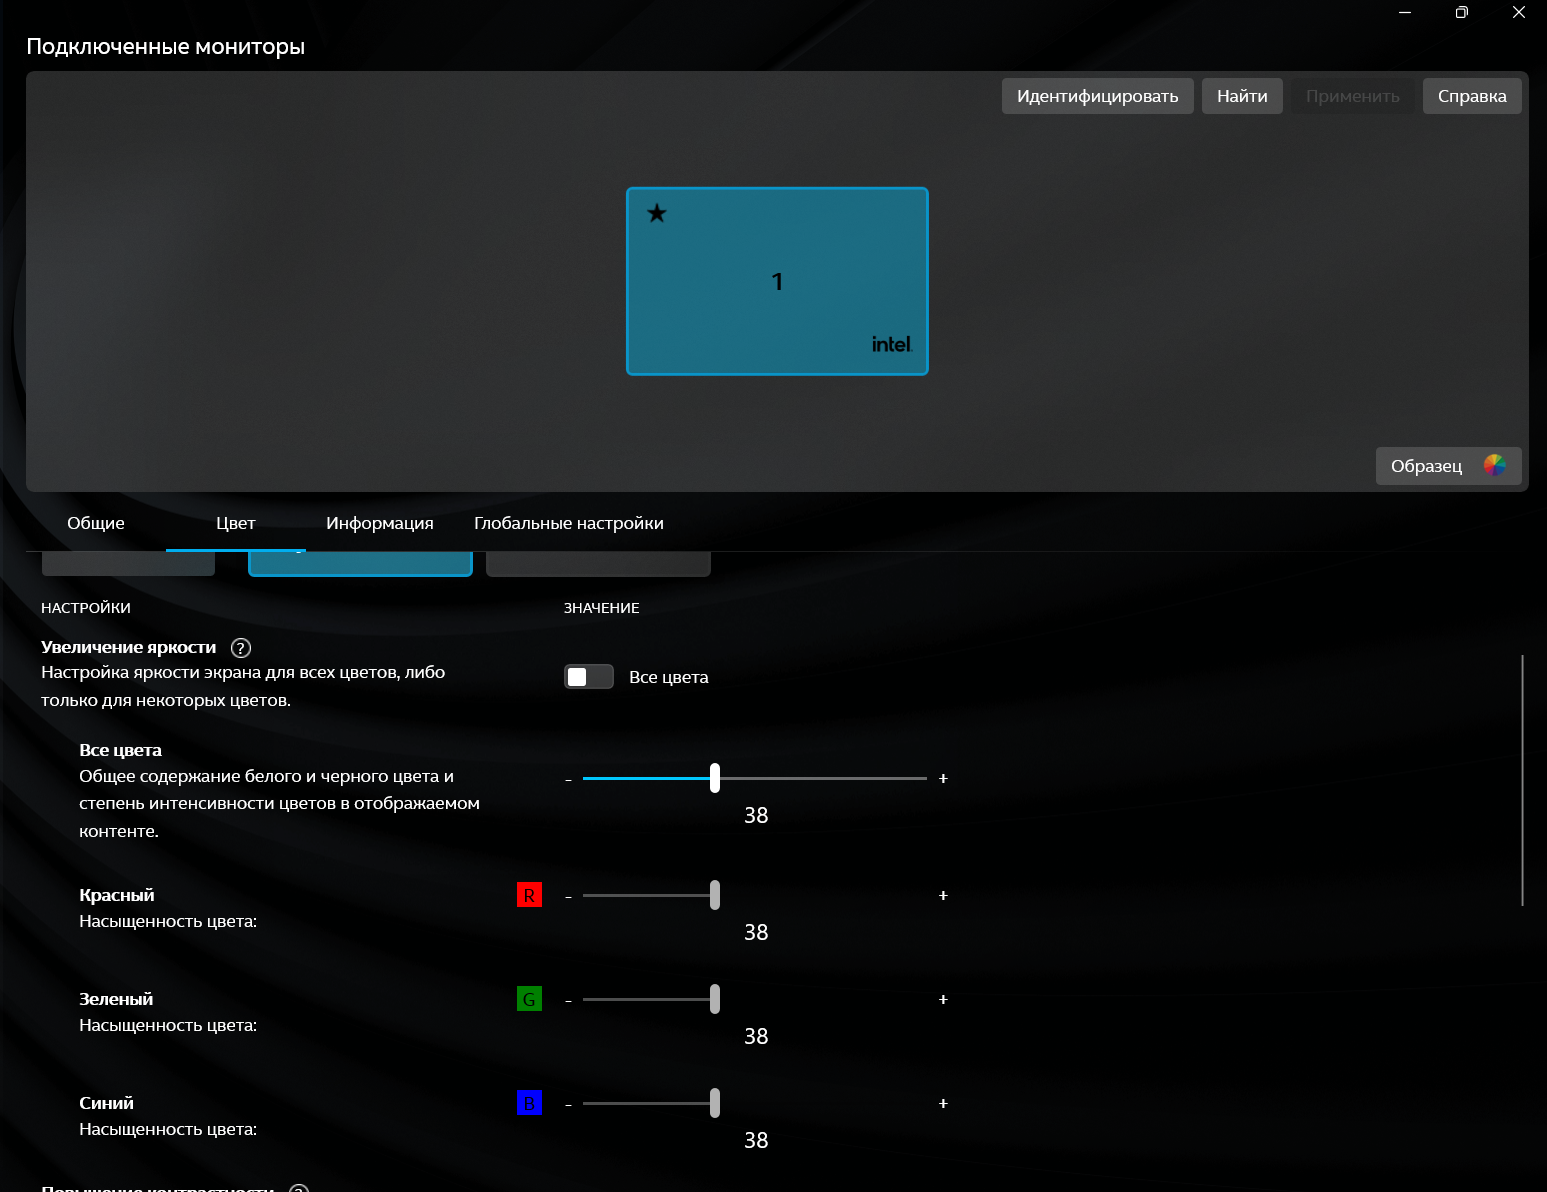Screen dimensions: 1547x1192
Task: Click the blue B color icon
Action: [x=529, y=1103]
